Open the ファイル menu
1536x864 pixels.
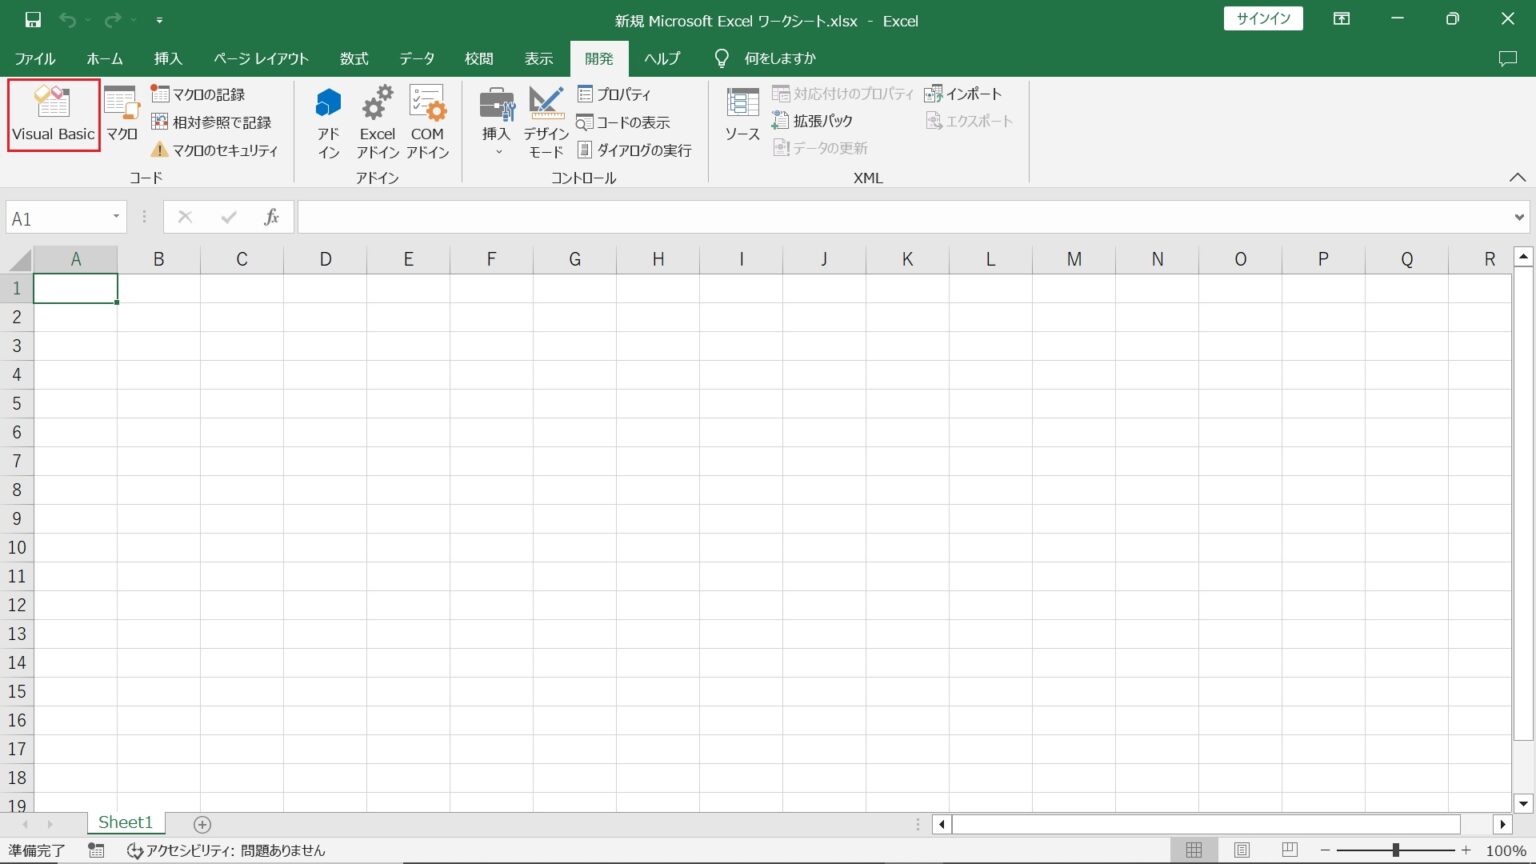click(35, 58)
